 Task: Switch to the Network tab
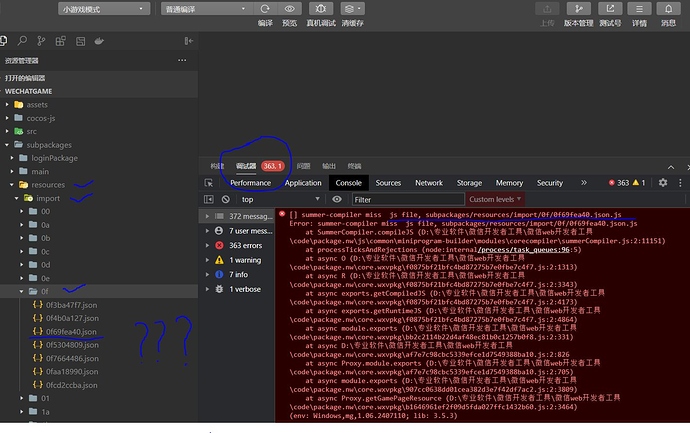point(429,183)
